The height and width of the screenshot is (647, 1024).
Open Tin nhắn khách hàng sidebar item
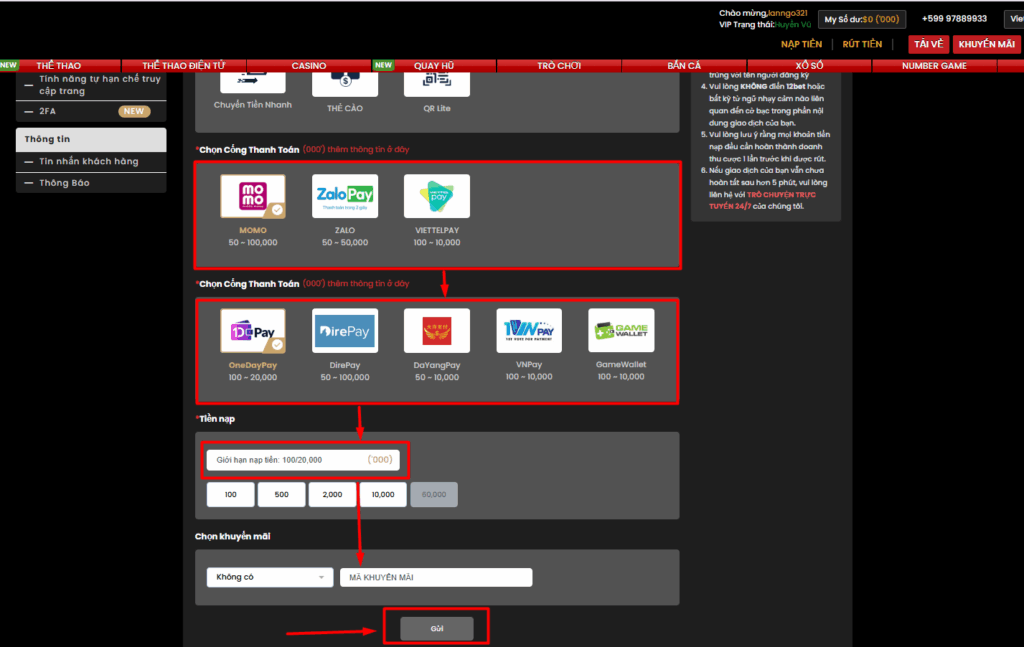click(91, 161)
